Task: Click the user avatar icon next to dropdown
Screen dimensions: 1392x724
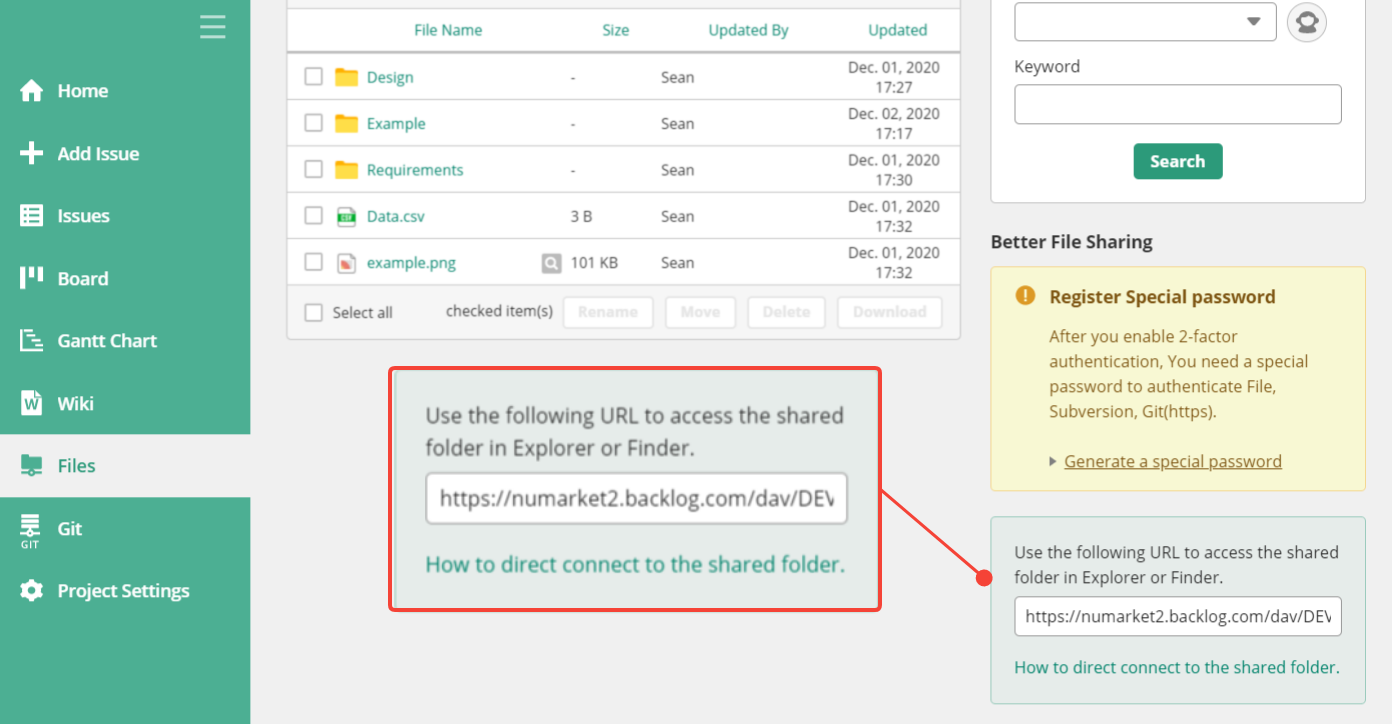Action: pyautogui.click(x=1306, y=22)
